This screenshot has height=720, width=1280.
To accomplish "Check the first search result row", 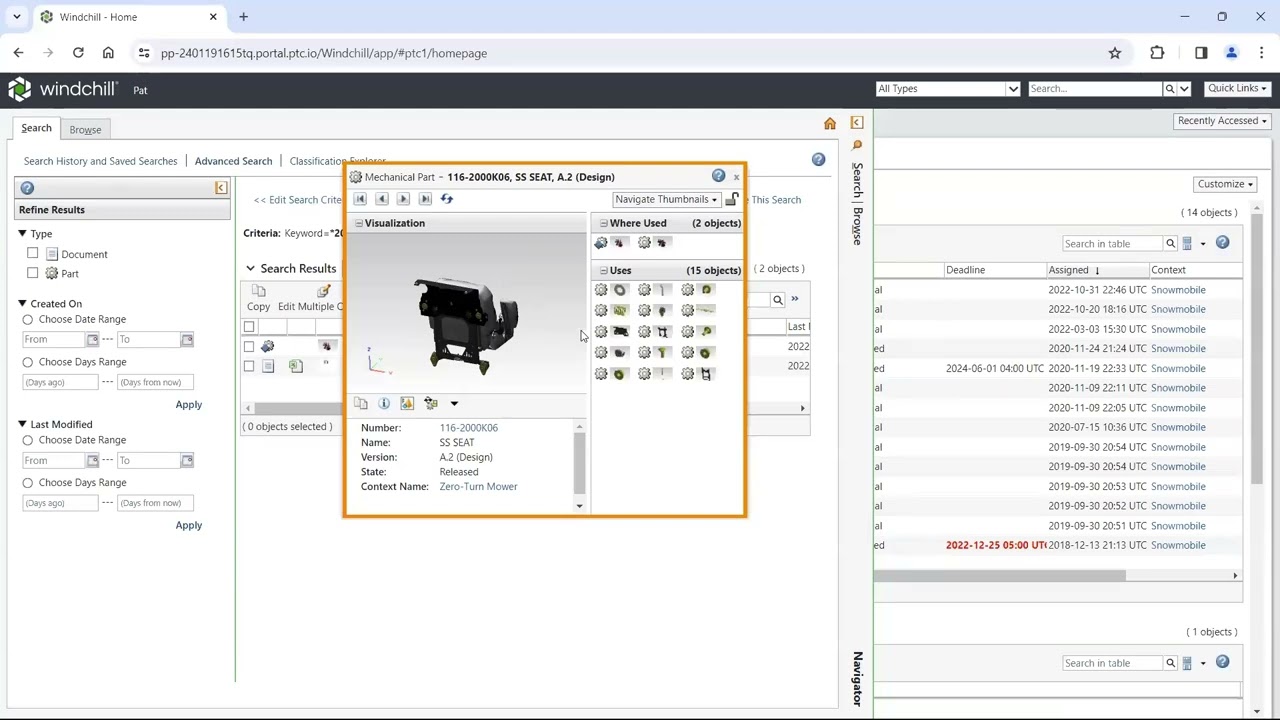I will [249, 347].
